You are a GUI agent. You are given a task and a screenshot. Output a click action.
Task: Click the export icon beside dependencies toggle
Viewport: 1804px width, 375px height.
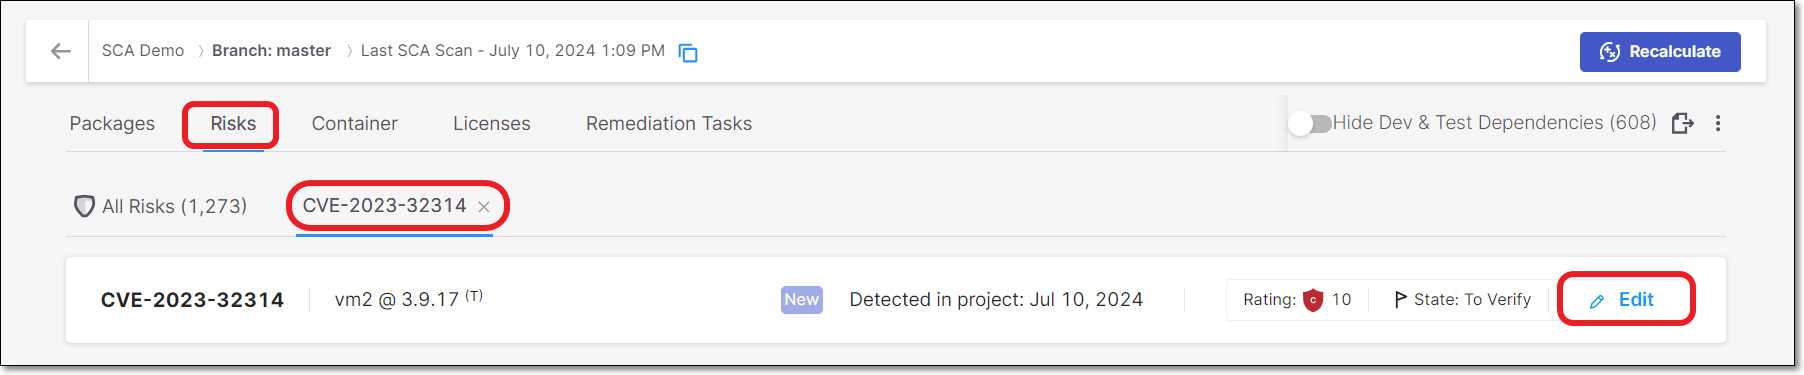(1683, 123)
